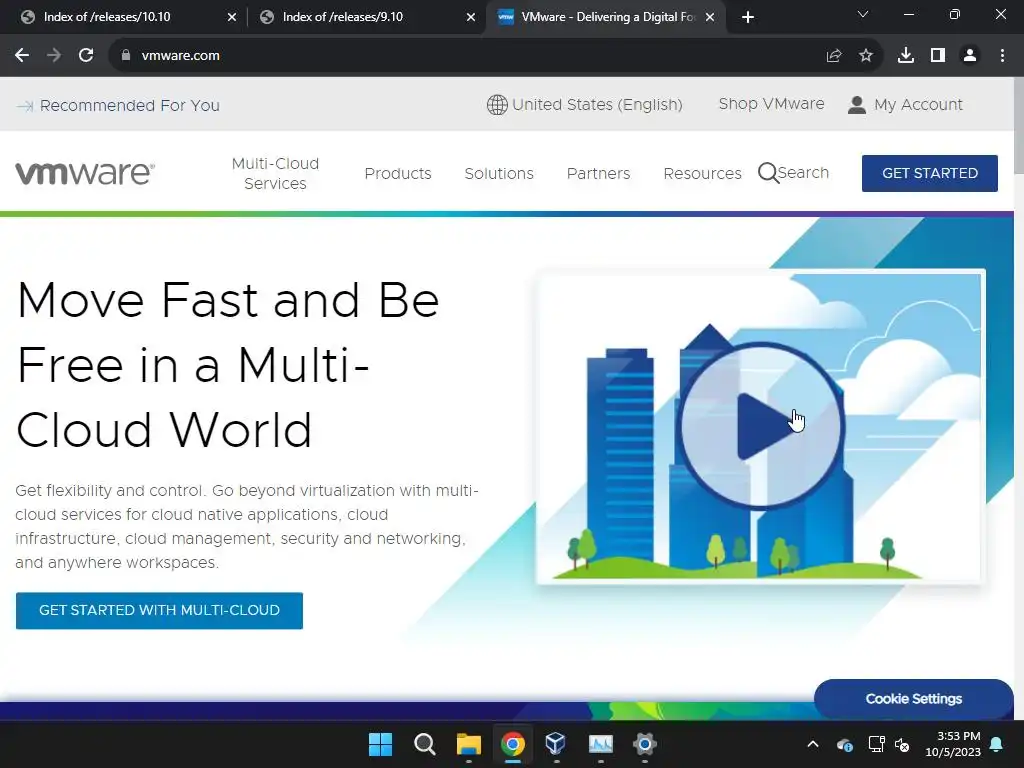
Task: Click the Chrome taskbar icon
Action: [x=513, y=744]
